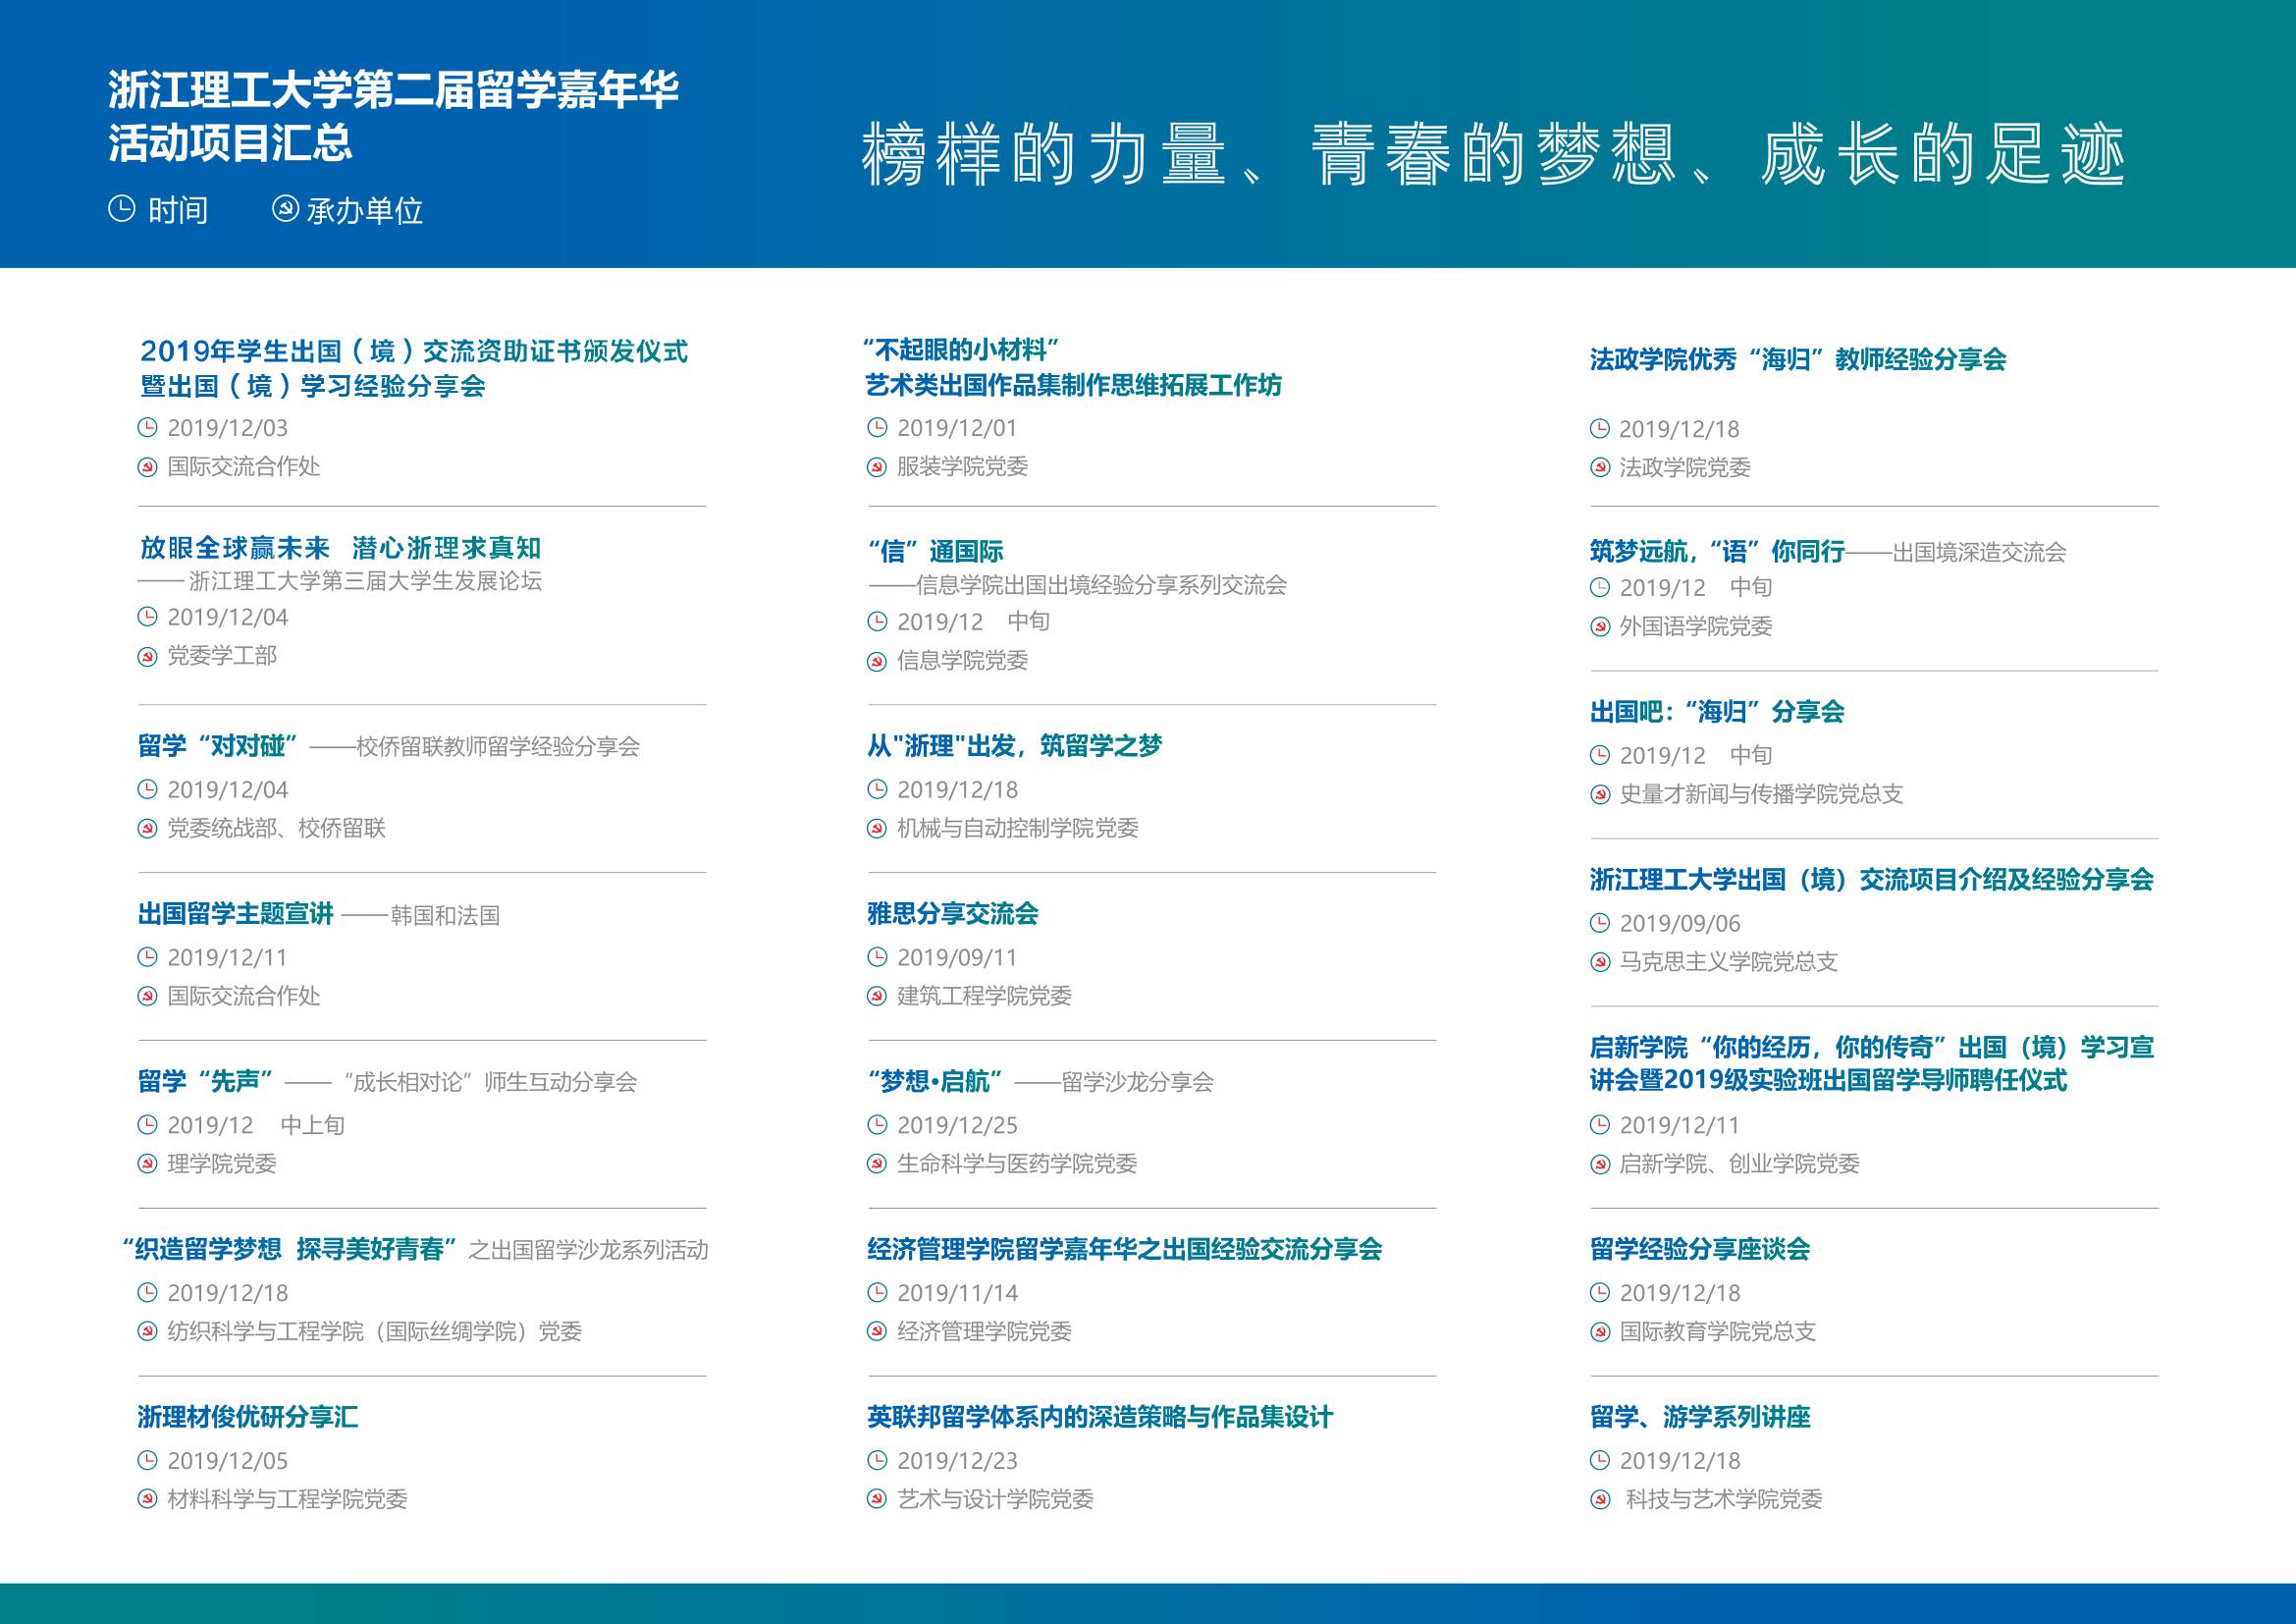Click the slogan 榜样的力量、青春的梦想、成长的足迹
Screen dimensions: 2296x1624
tap(1493, 154)
